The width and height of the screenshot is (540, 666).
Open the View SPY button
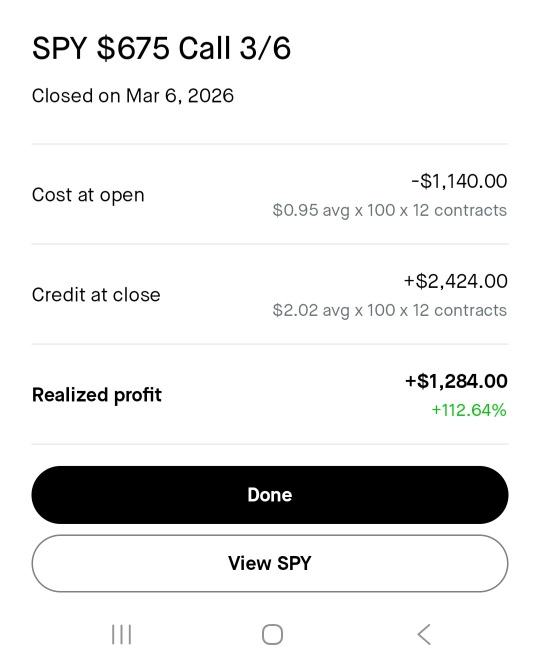click(x=270, y=563)
